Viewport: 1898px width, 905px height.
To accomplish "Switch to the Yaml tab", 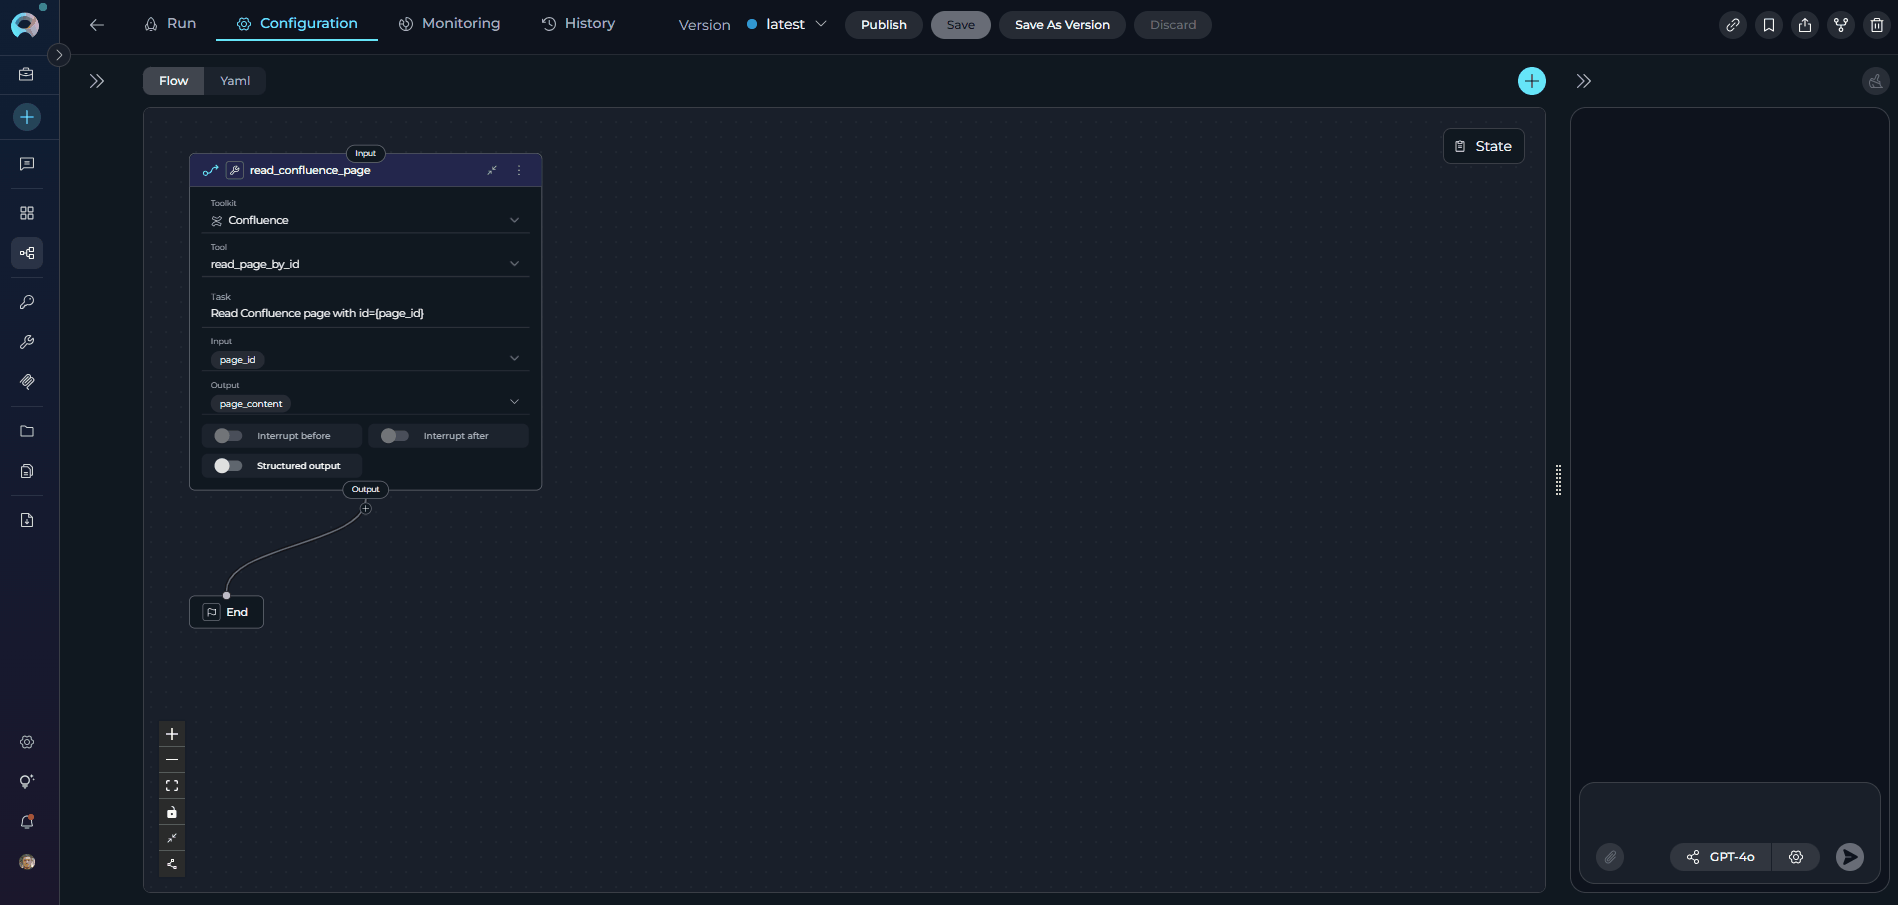I will [x=235, y=81].
